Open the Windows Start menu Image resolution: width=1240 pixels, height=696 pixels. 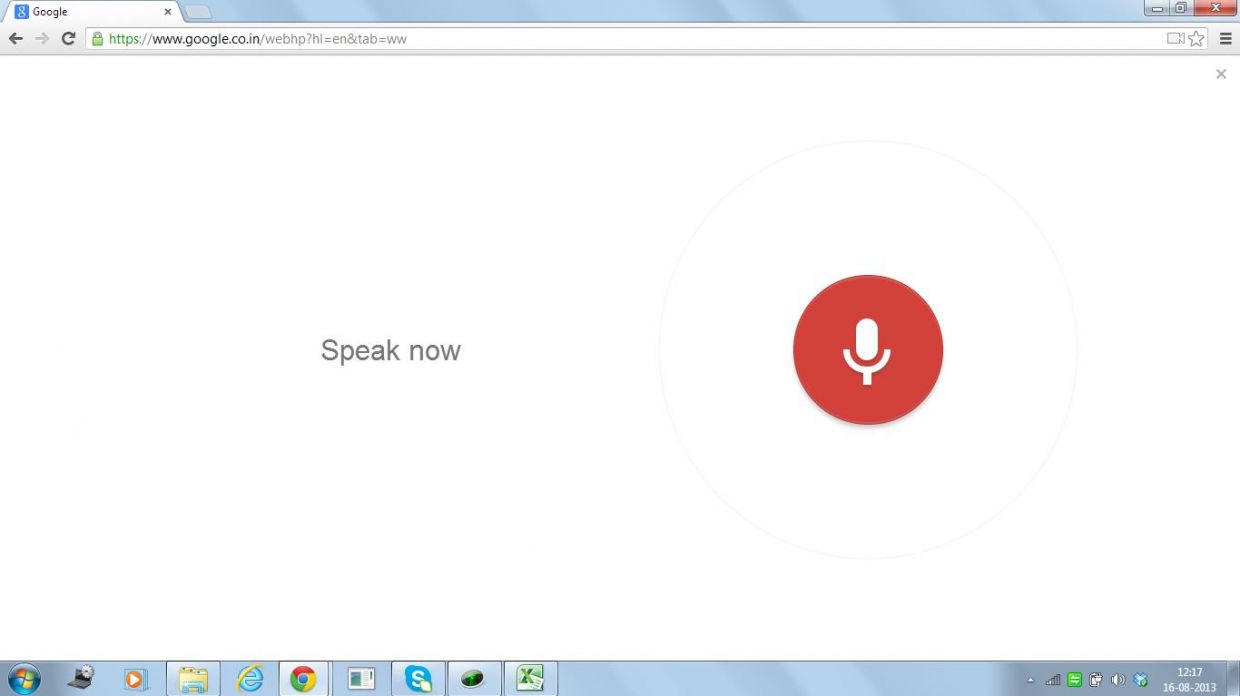(22, 679)
